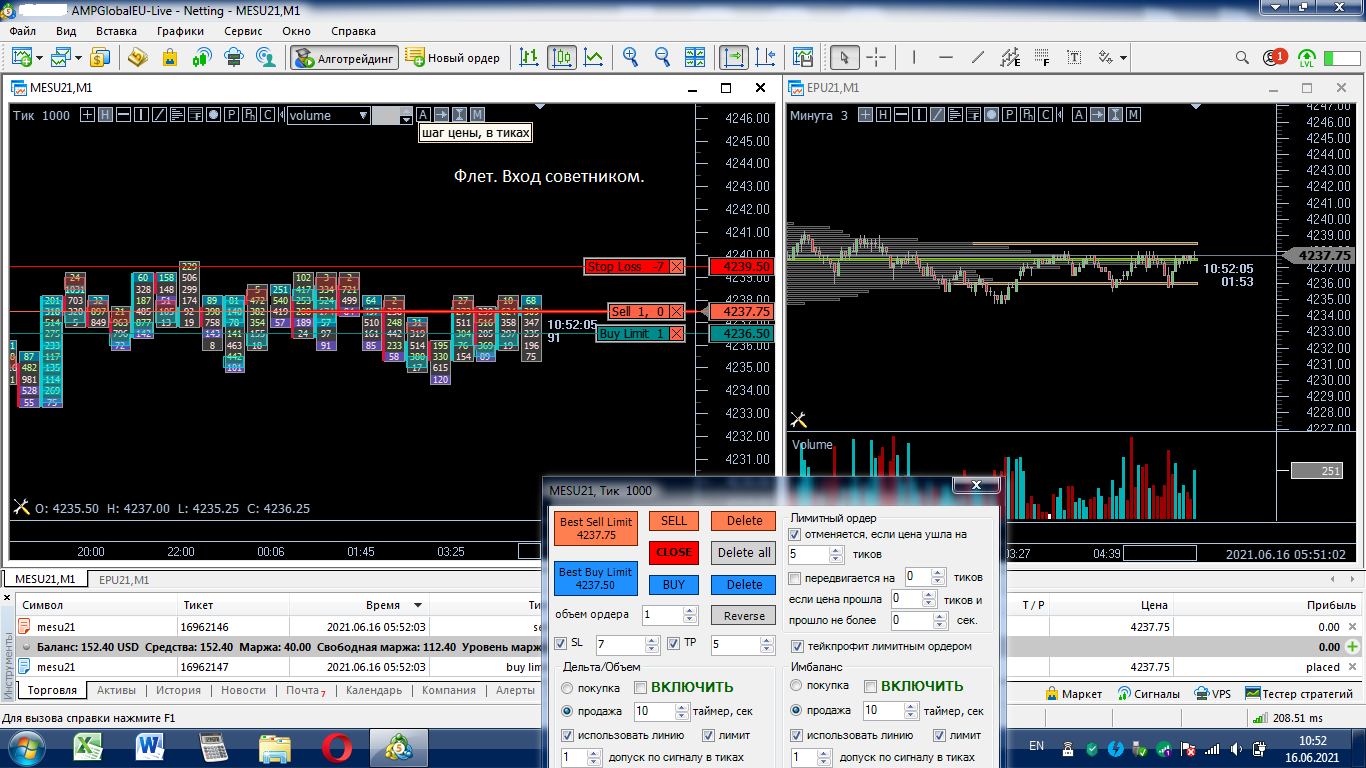
Task: Draw a vertical line on the chart
Action: point(915,58)
